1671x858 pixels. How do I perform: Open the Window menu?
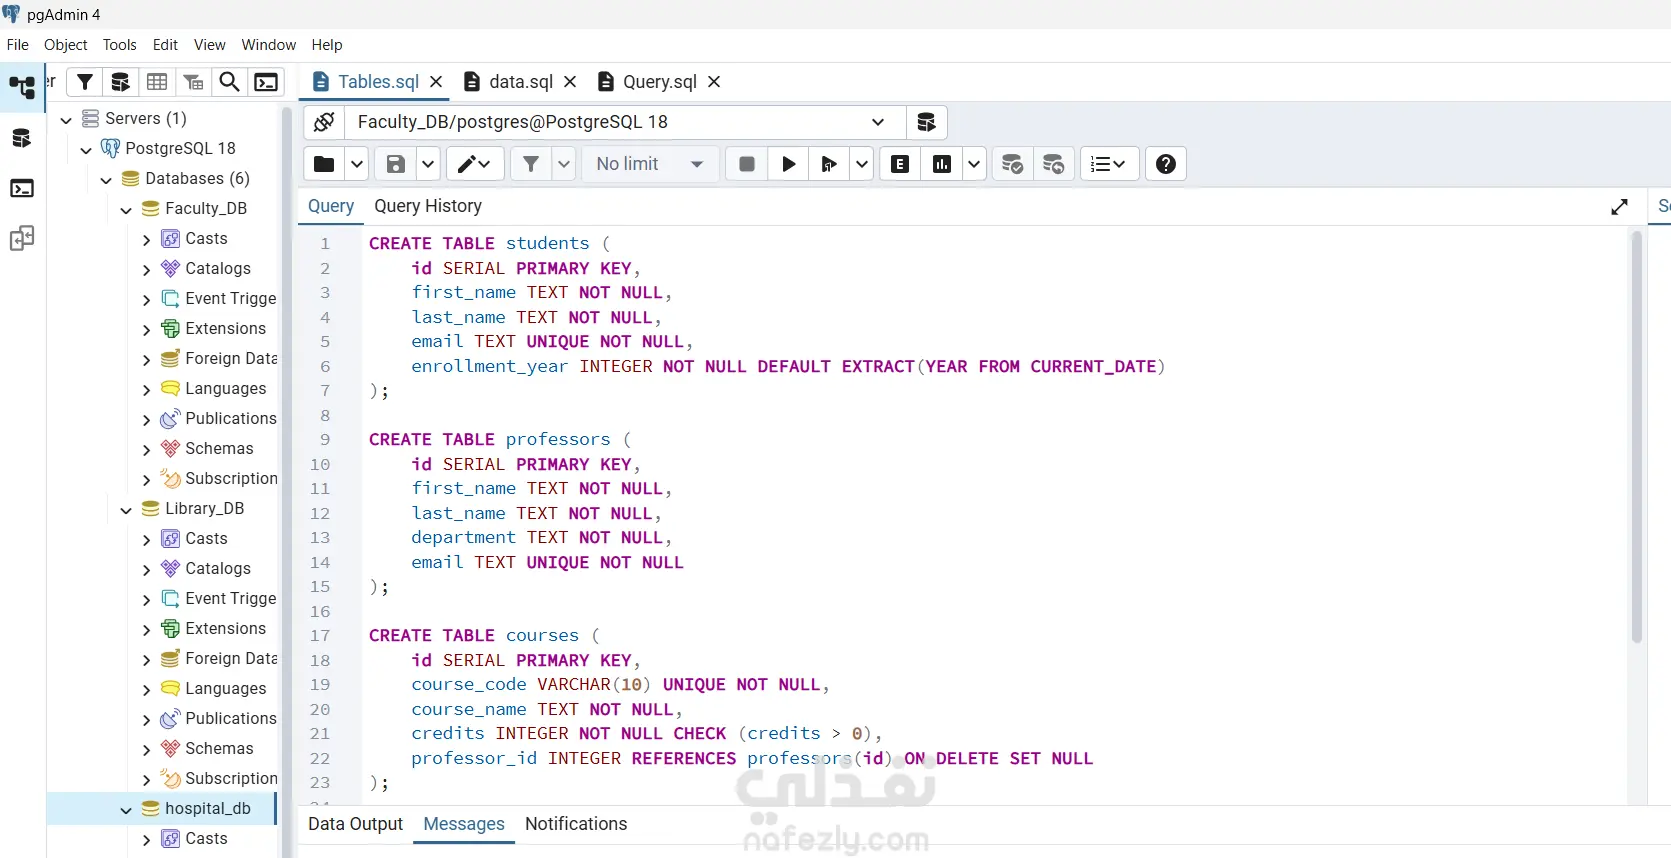(268, 45)
